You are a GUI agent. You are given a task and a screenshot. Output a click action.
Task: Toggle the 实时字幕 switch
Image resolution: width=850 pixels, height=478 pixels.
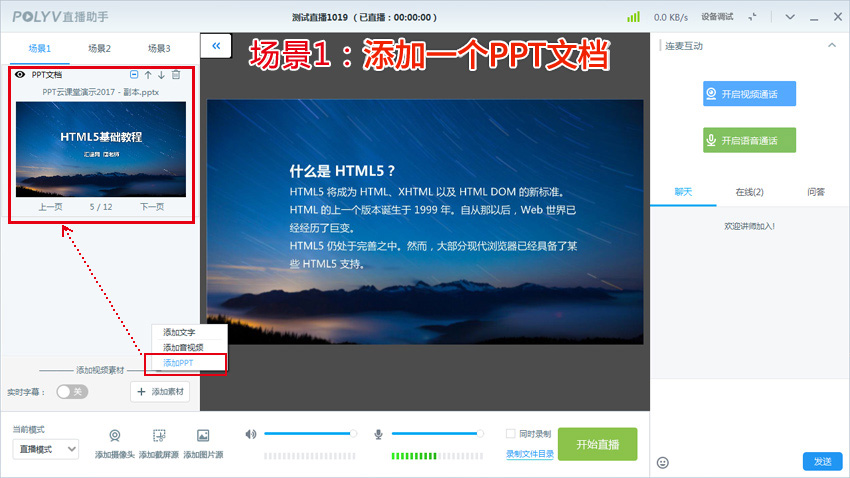tap(71, 392)
